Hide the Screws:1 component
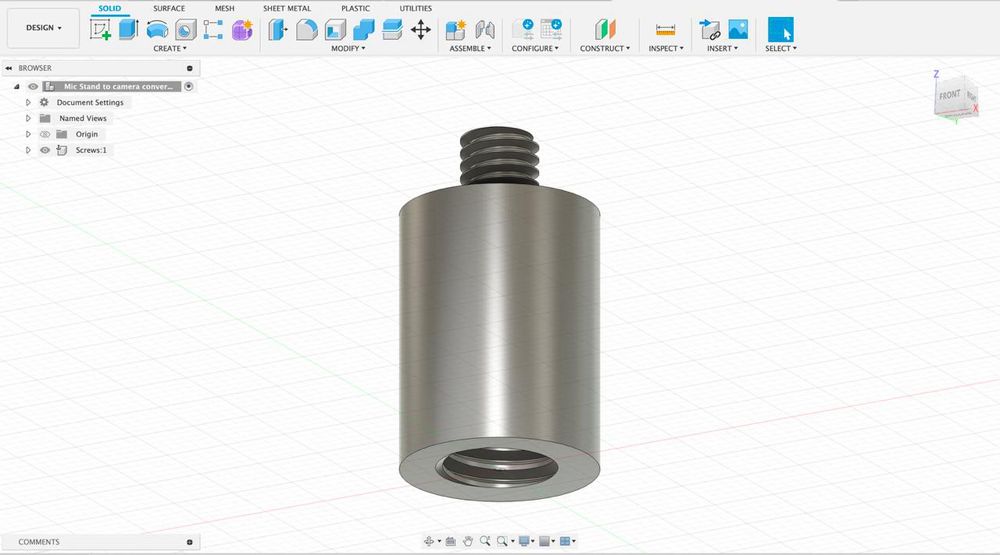 tap(45, 150)
